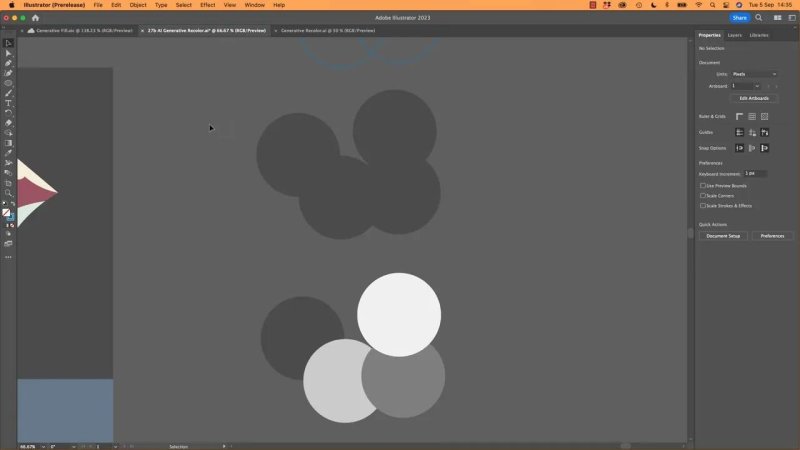This screenshot has height=450, width=800.
Task: Open macOS Control Center icon
Action: (x=726, y=5)
